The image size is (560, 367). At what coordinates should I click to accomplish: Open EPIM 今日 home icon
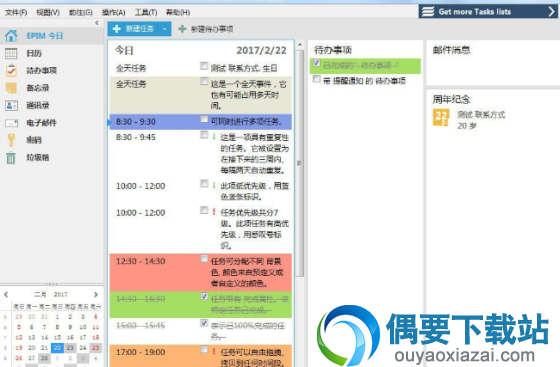coord(11,36)
